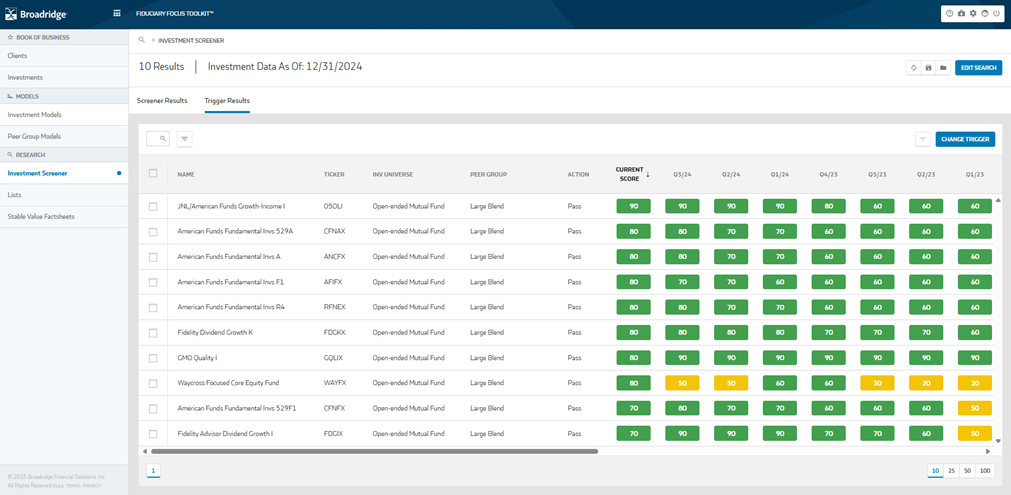Click the yellow Q1/23 score 50 for Fidelity Advisor
The height and width of the screenshot is (495, 1011).
coord(975,434)
